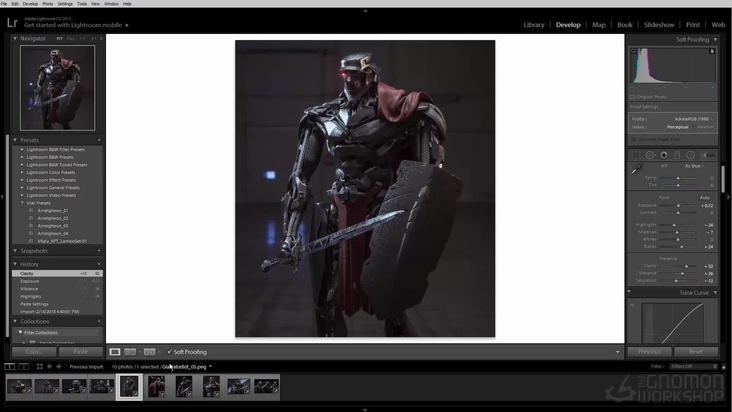Select the Crop Overlay tool icon
This screenshot has height=412, width=732.
coord(636,155)
